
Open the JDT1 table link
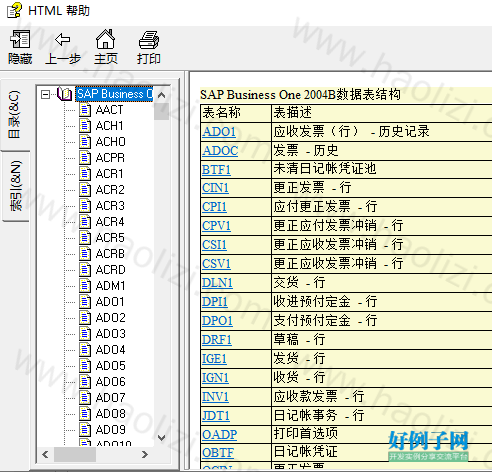[x=216, y=416]
